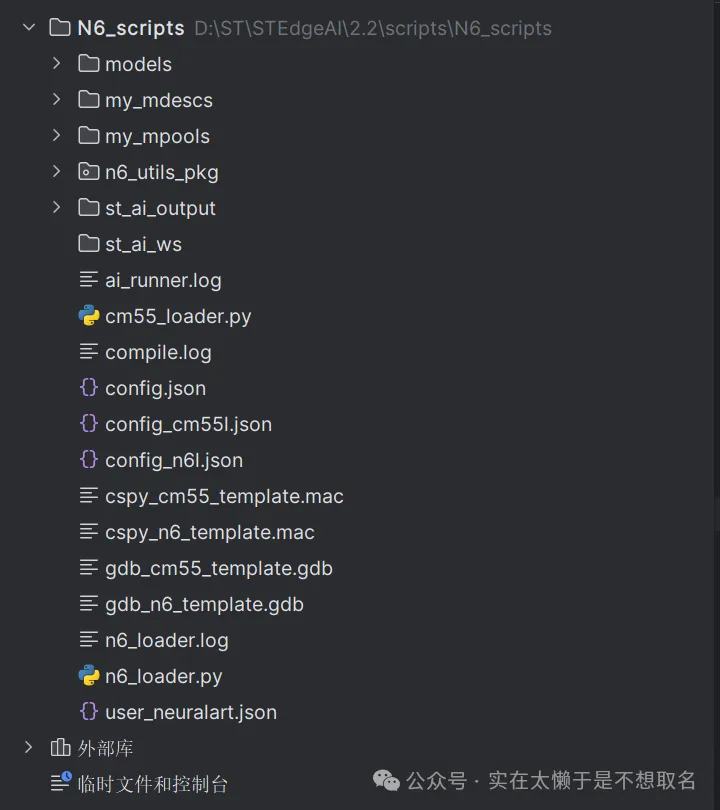Select the compile.log file
Image resolution: width=720 pixels, height=810 pixels.
click(158, 352)
